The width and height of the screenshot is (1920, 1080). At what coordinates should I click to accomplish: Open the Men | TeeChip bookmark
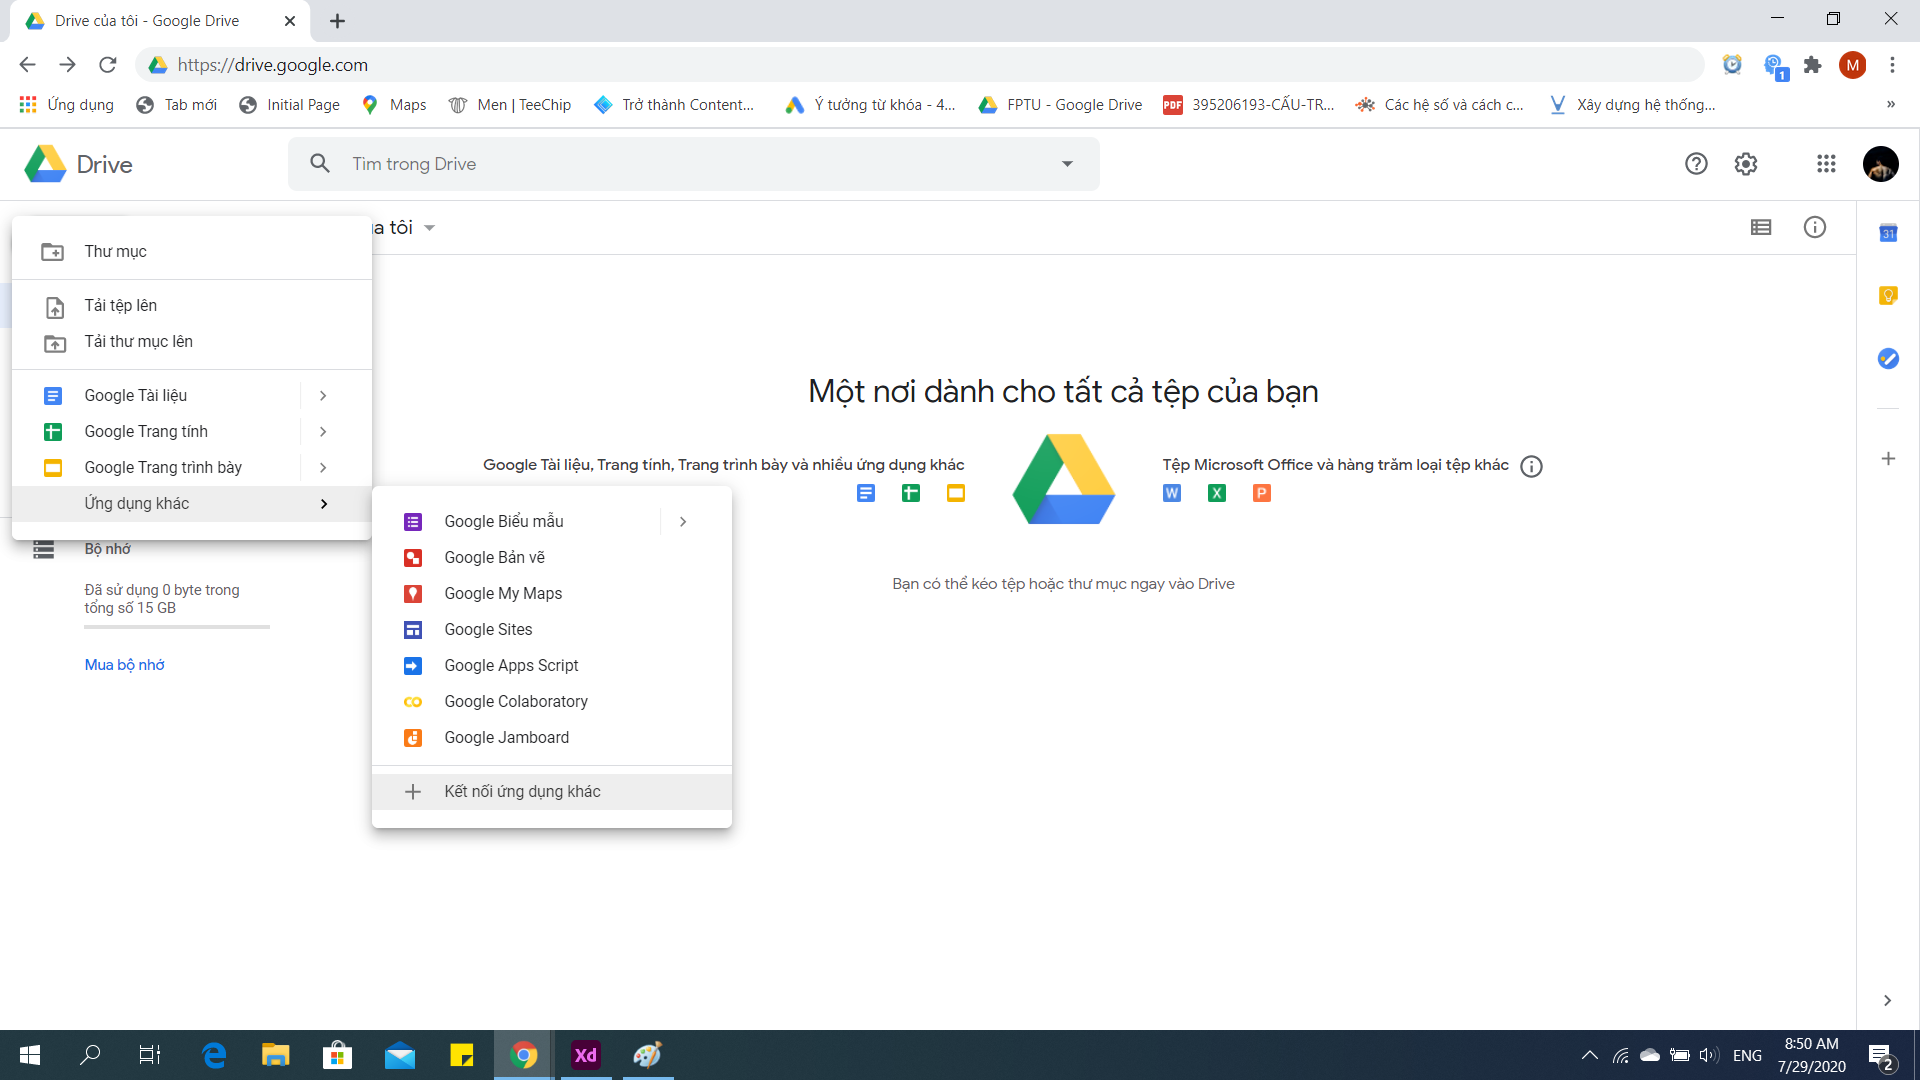[510, 105]
